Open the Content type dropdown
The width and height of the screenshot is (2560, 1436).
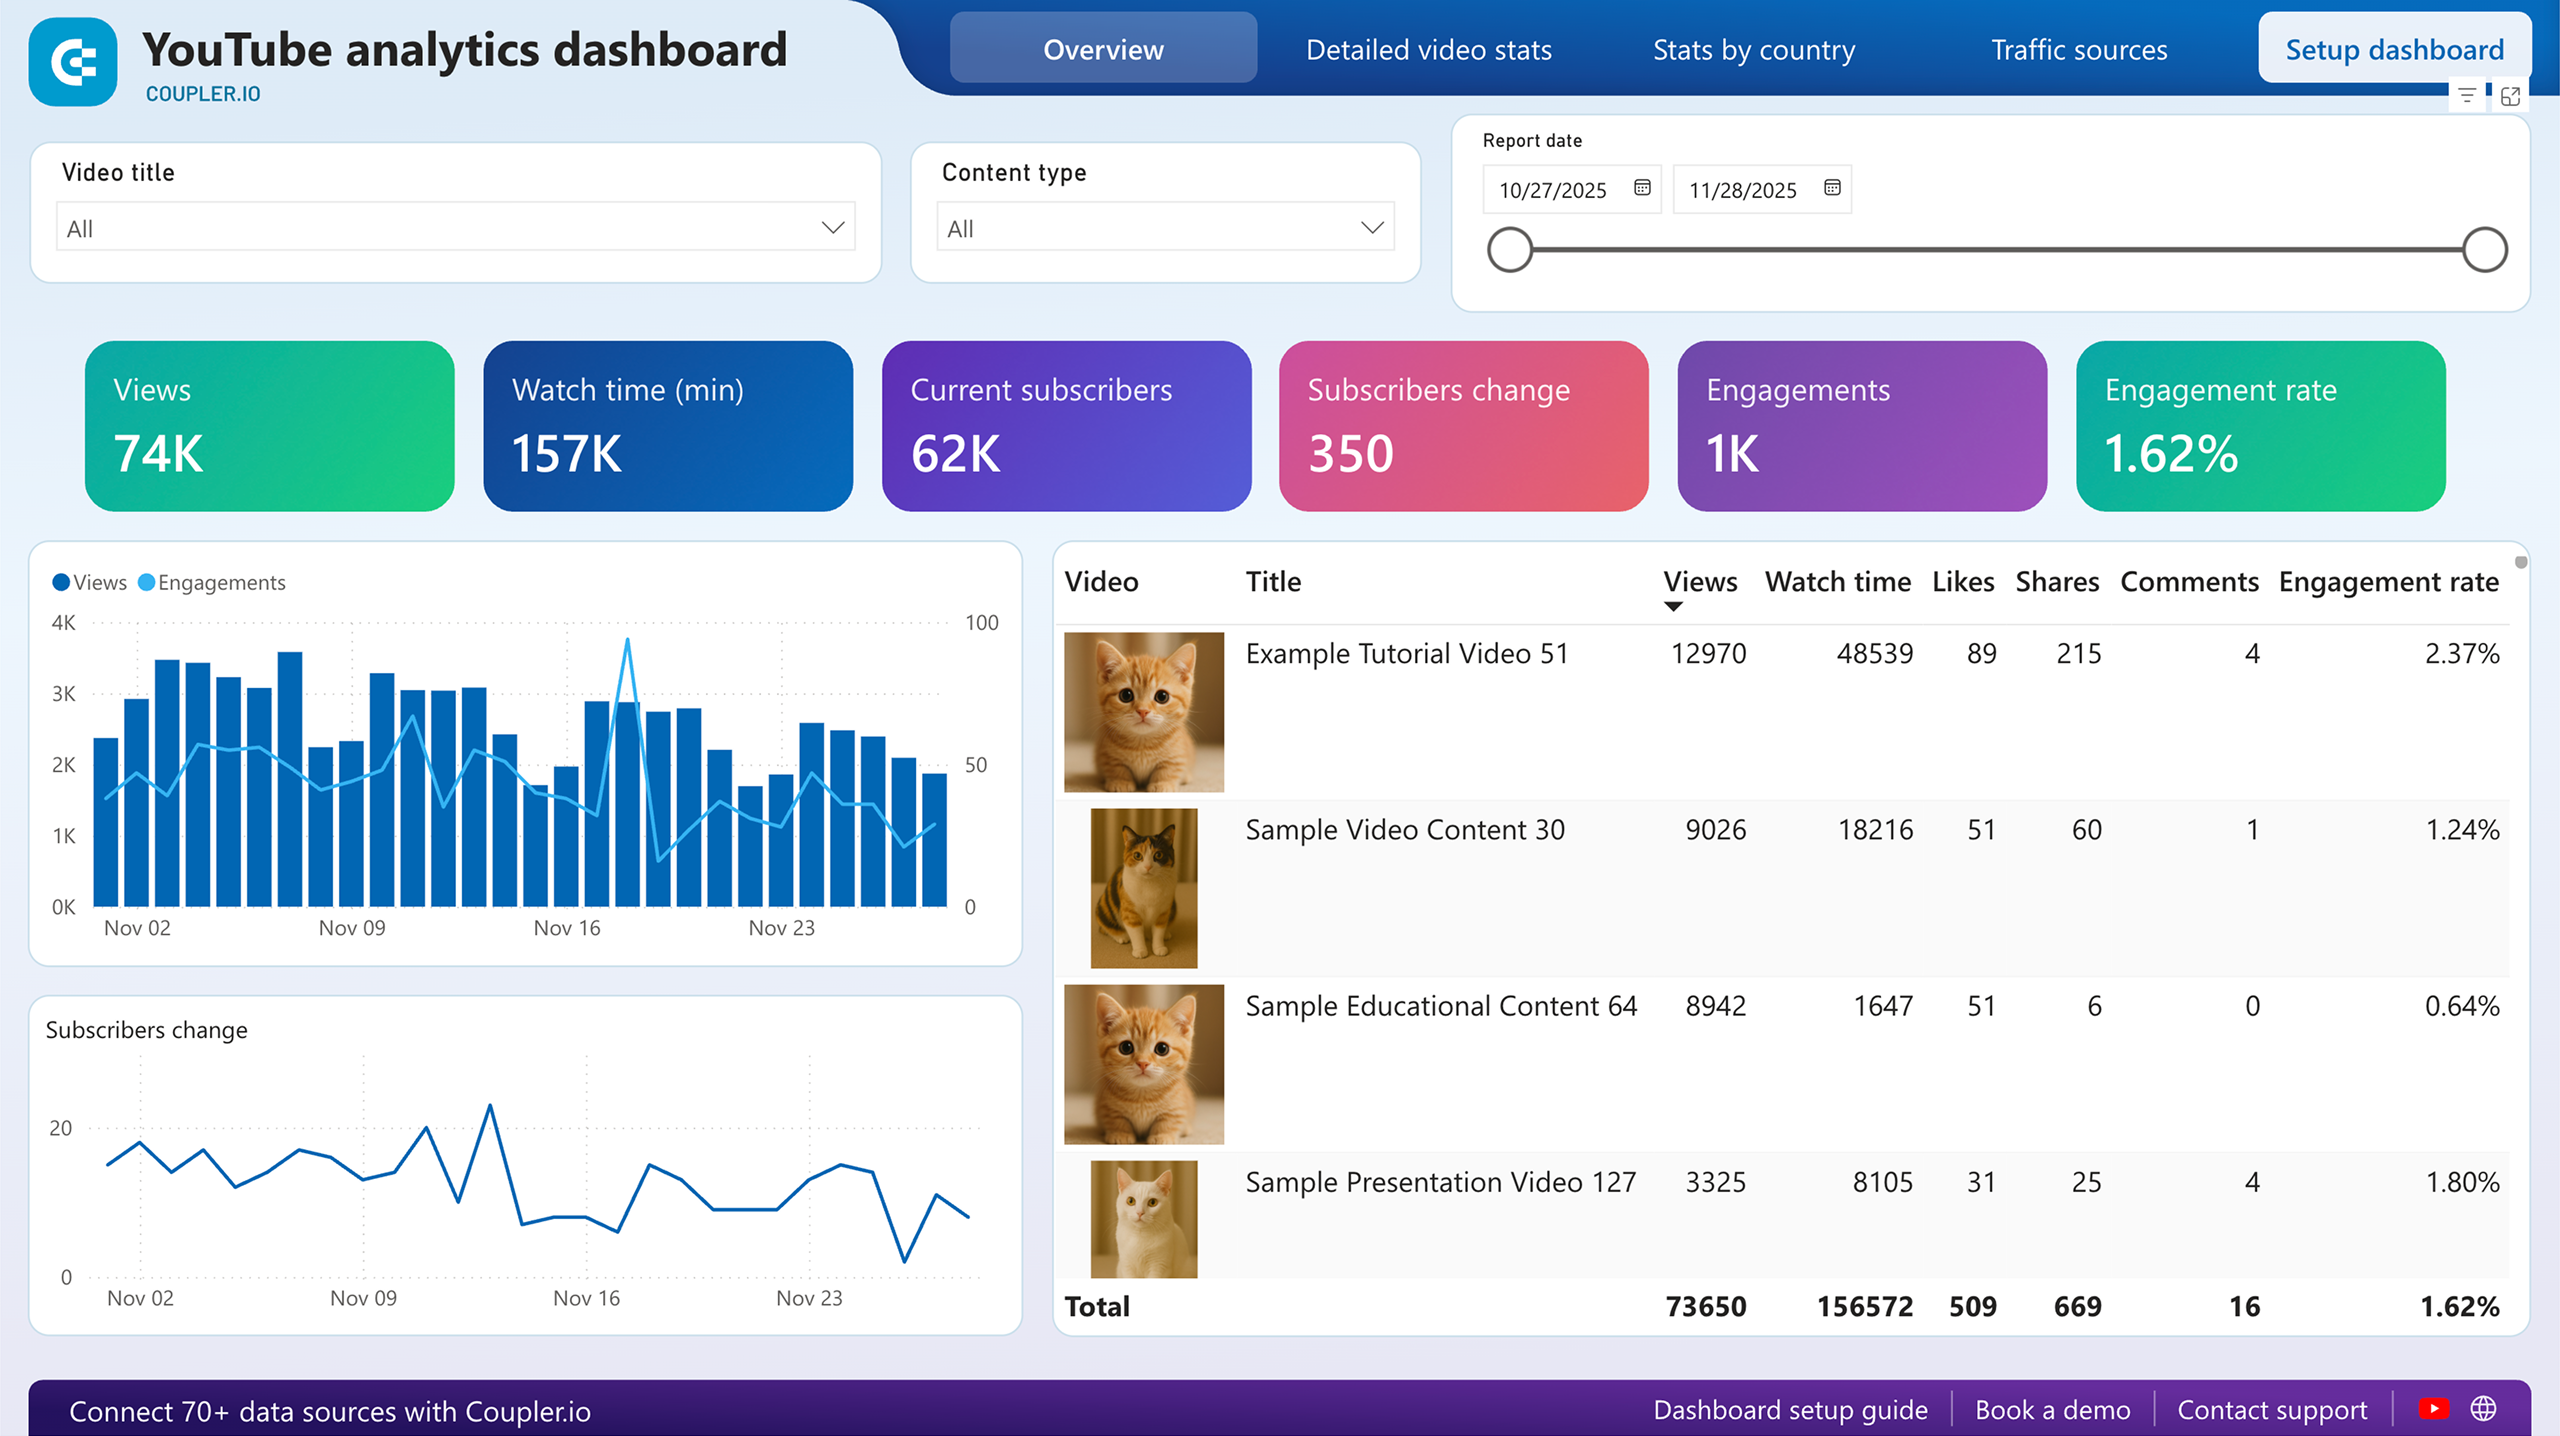[x=1165, y=227]
